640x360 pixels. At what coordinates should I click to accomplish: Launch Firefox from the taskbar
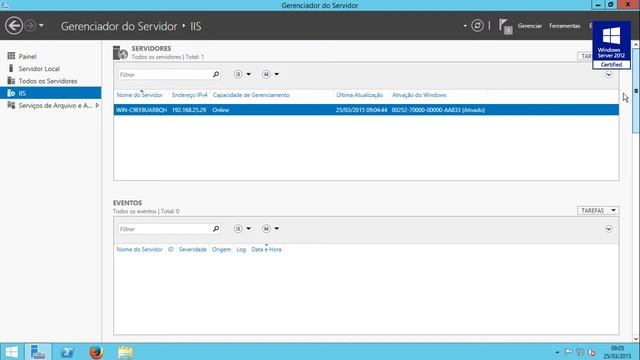[x=96, y=352]
